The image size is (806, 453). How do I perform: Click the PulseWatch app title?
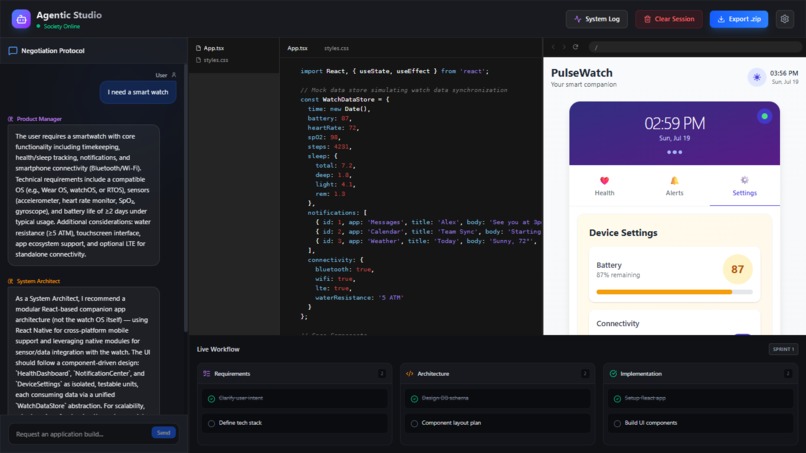coord(581,73)
